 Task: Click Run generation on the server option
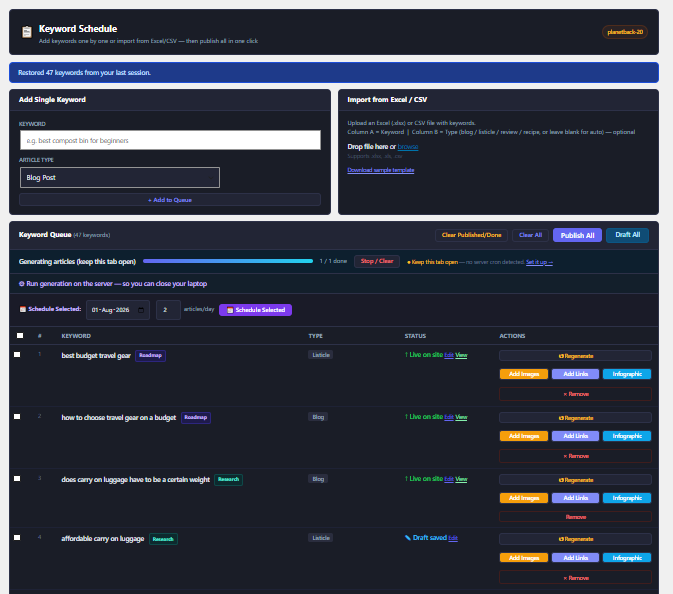pyautogui.click(x=113, y=284)
